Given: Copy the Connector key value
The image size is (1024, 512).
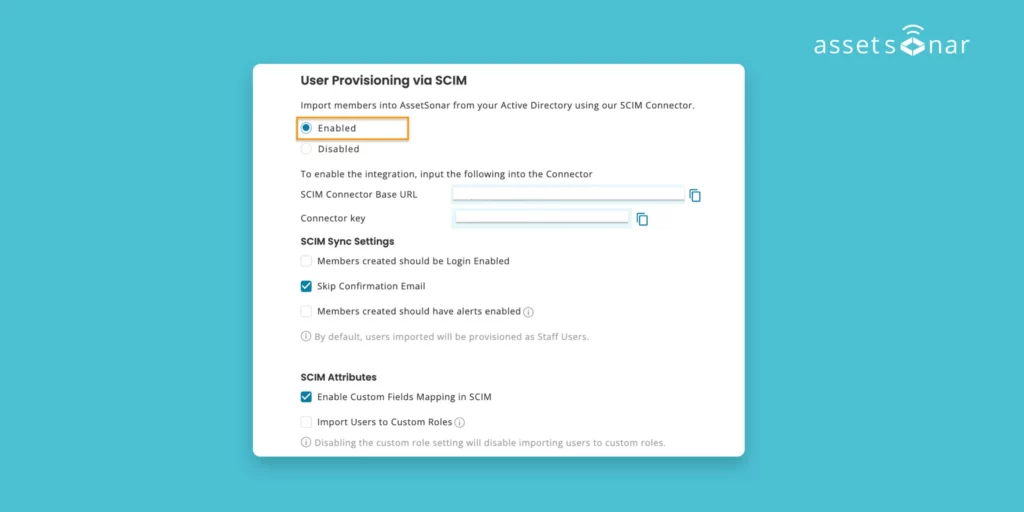Looking at the screenshot, I should pyautogui.click(x=643, y=219).
